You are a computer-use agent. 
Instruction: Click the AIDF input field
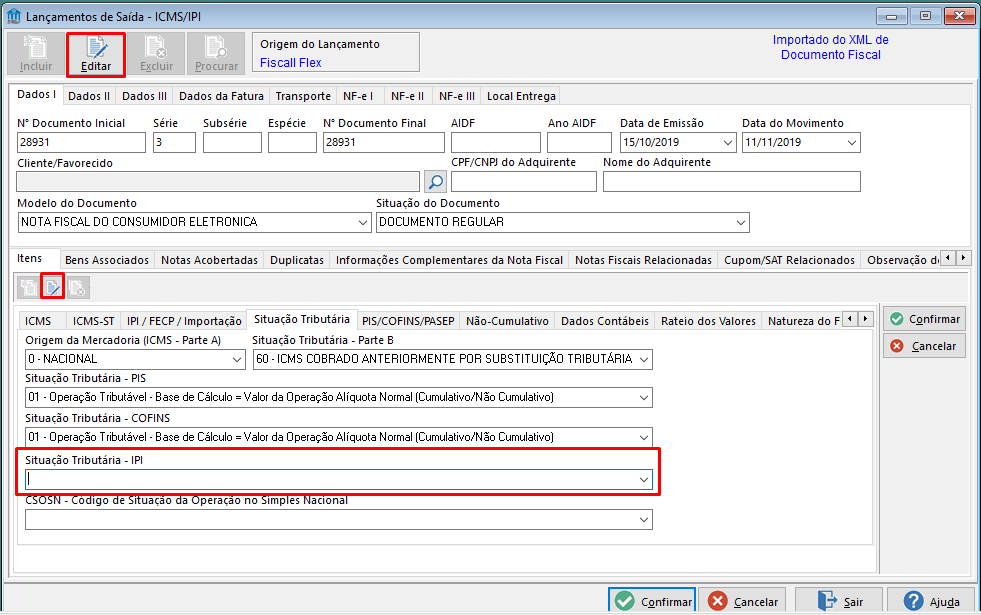point(496,143)
